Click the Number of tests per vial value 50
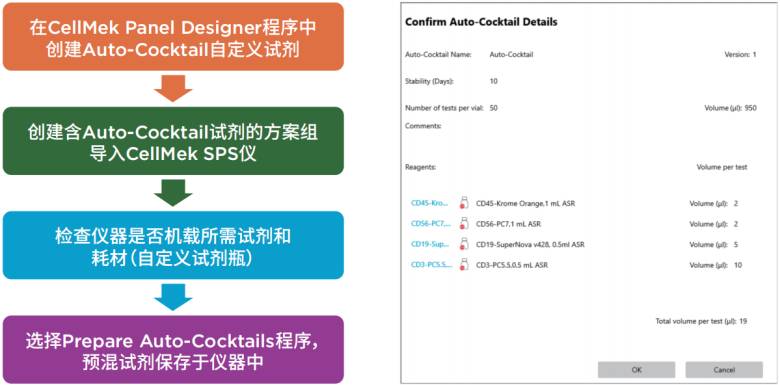The height and width of the screenshot is (385, 780). pos(493,108)
